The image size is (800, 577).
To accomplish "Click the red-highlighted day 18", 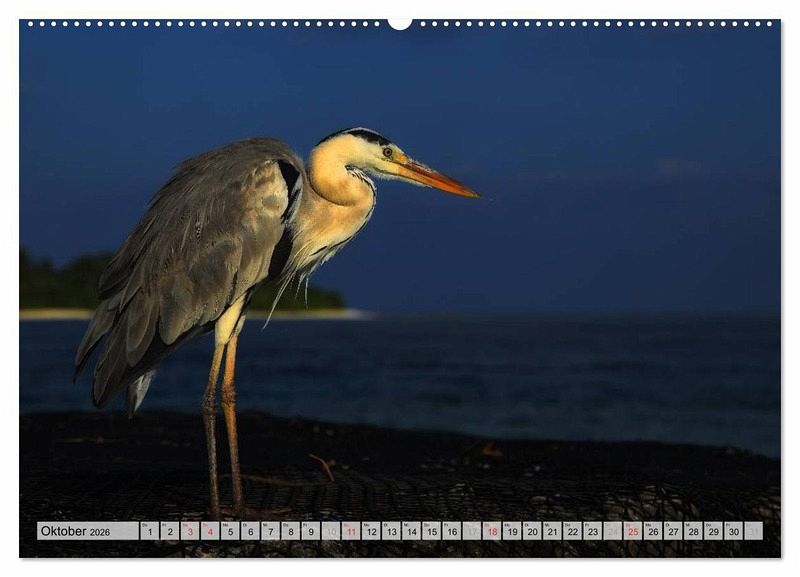I will 492,531.
